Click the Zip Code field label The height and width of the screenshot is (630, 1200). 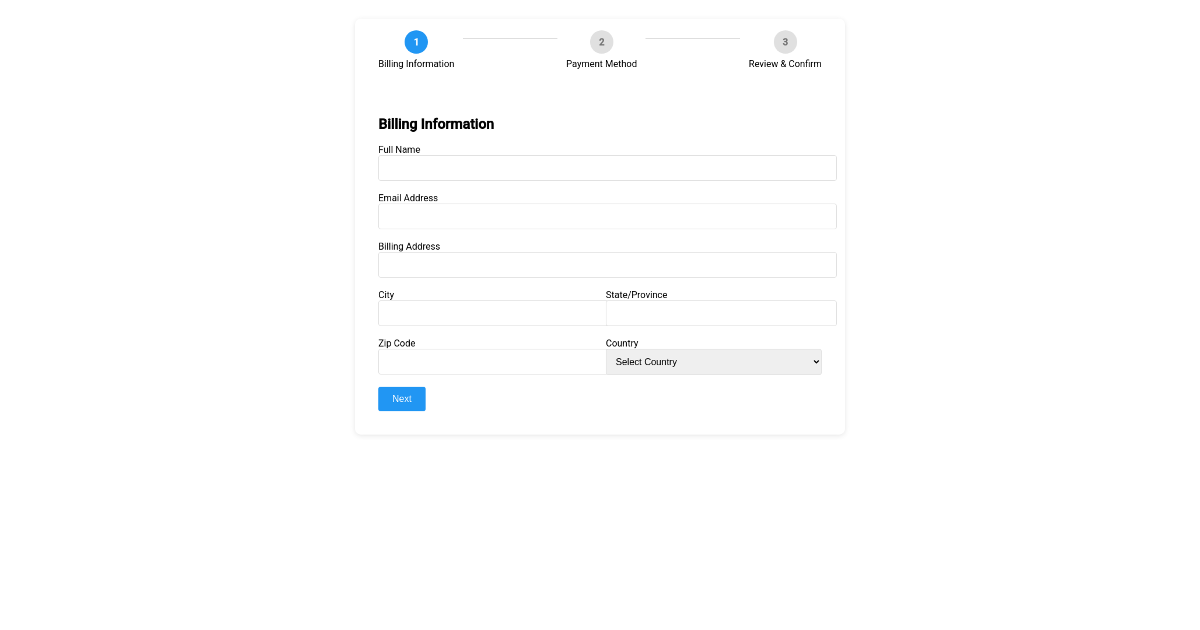click(397, 343)
